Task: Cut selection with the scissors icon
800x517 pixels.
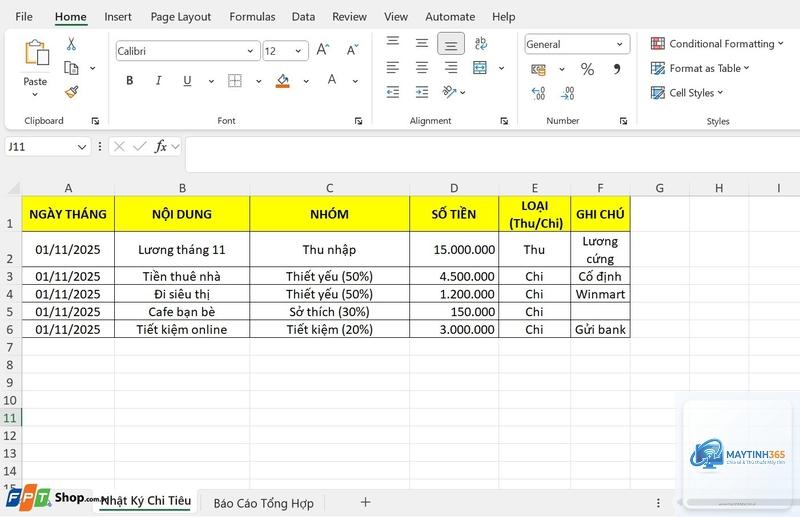Action: [x=71, y=44]
